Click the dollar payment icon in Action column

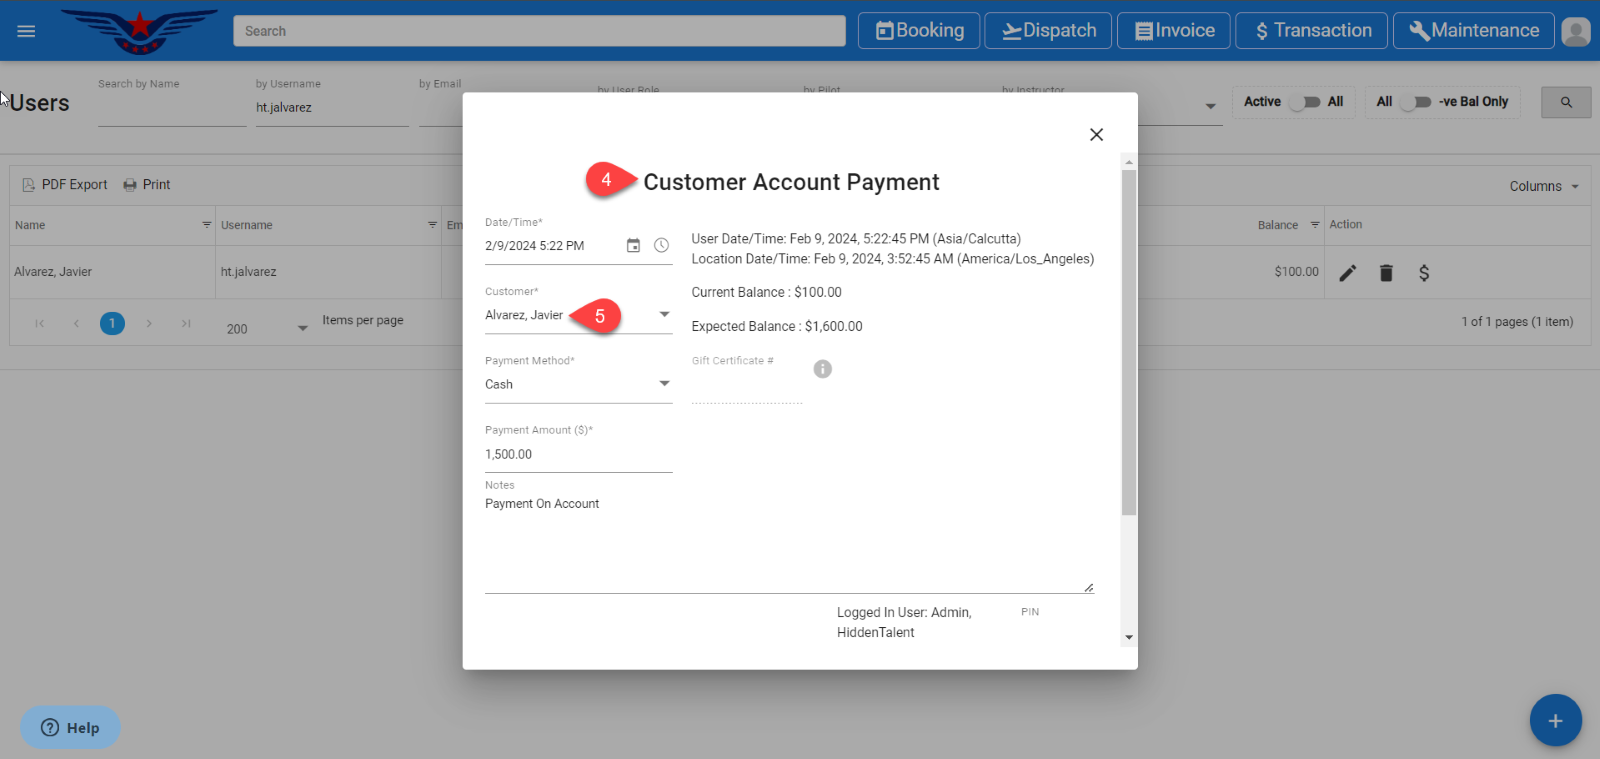(1424, 273)
